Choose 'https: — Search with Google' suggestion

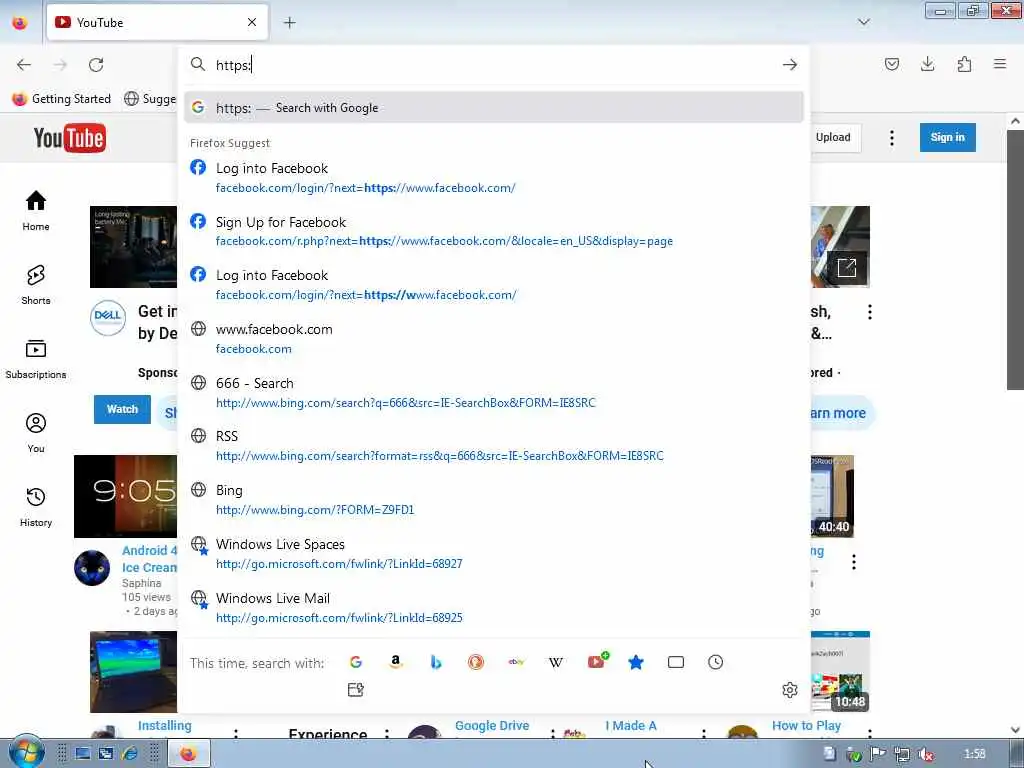[494, 108]
